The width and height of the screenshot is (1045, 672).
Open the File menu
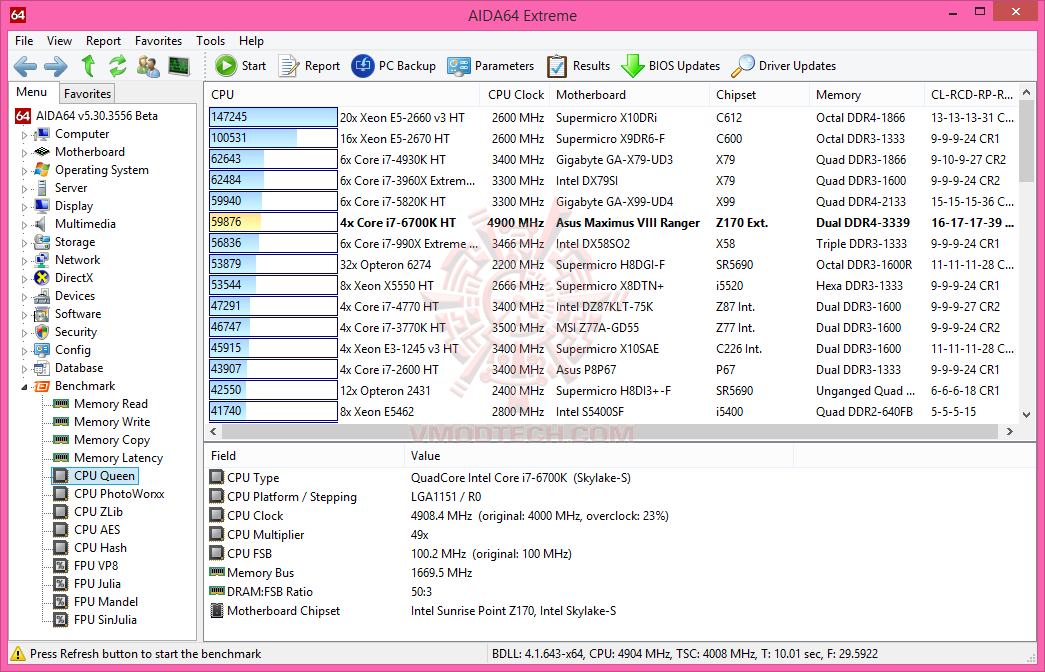click(x=24, y=41)
